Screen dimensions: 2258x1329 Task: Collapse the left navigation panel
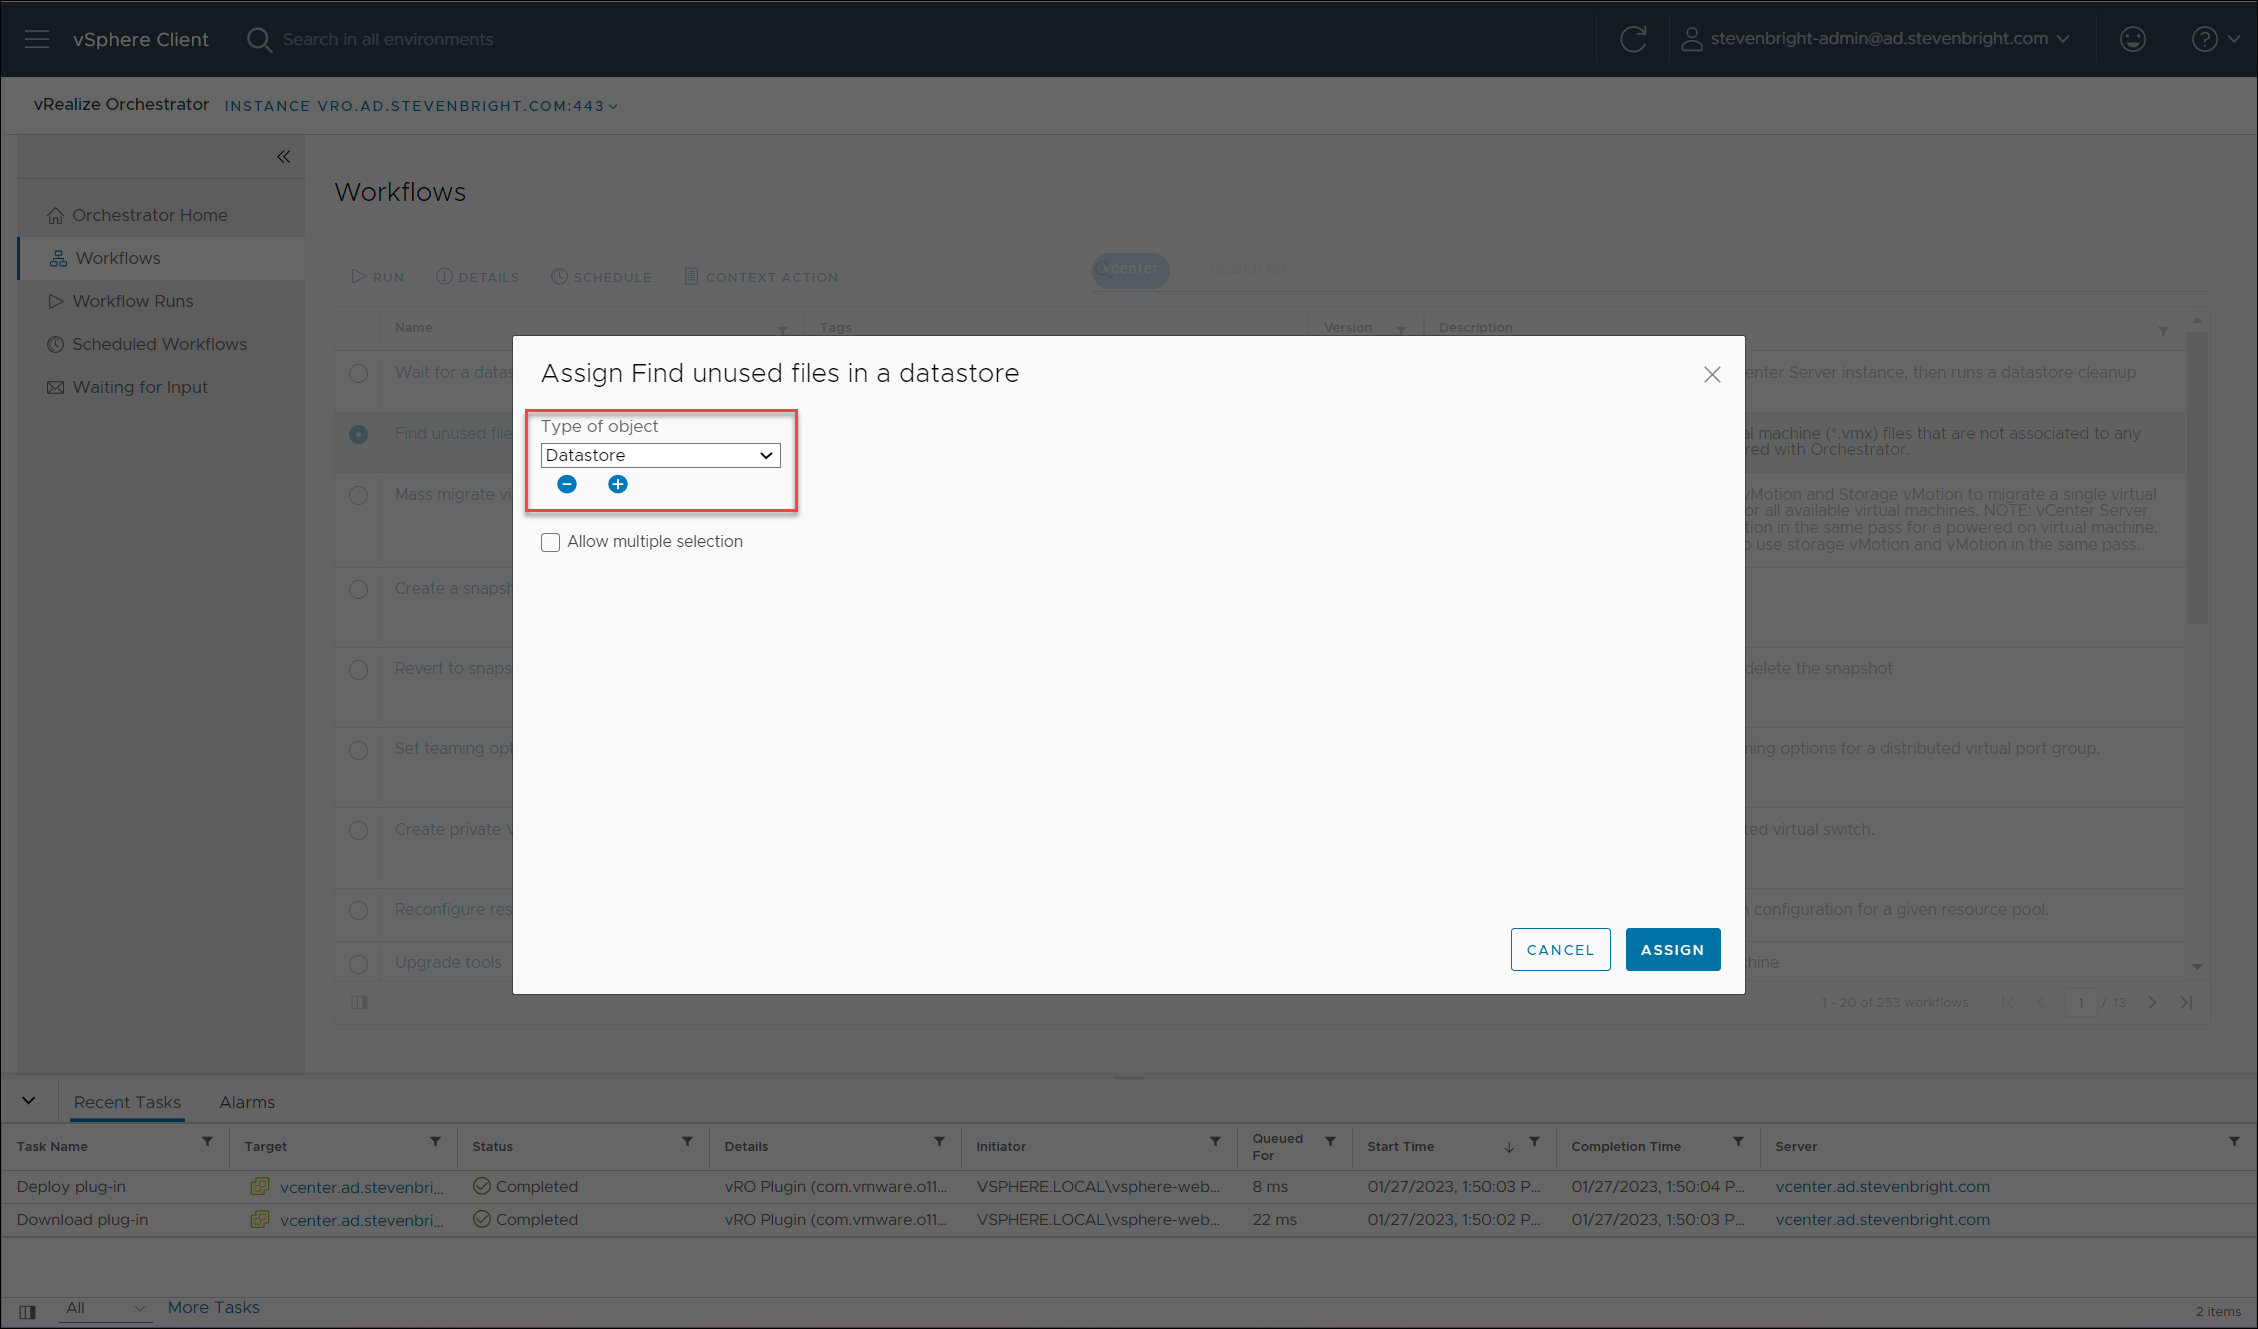point(283,156)
